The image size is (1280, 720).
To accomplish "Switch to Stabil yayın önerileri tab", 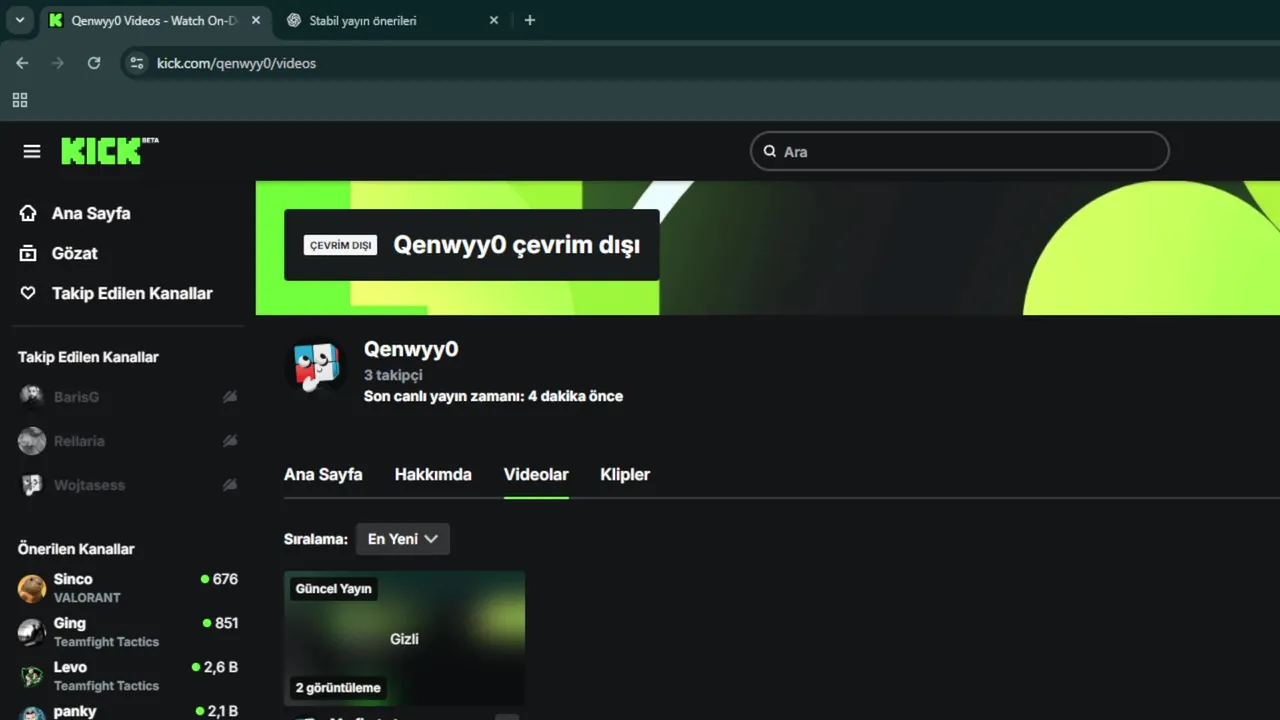I will click(x=391, y=20).
